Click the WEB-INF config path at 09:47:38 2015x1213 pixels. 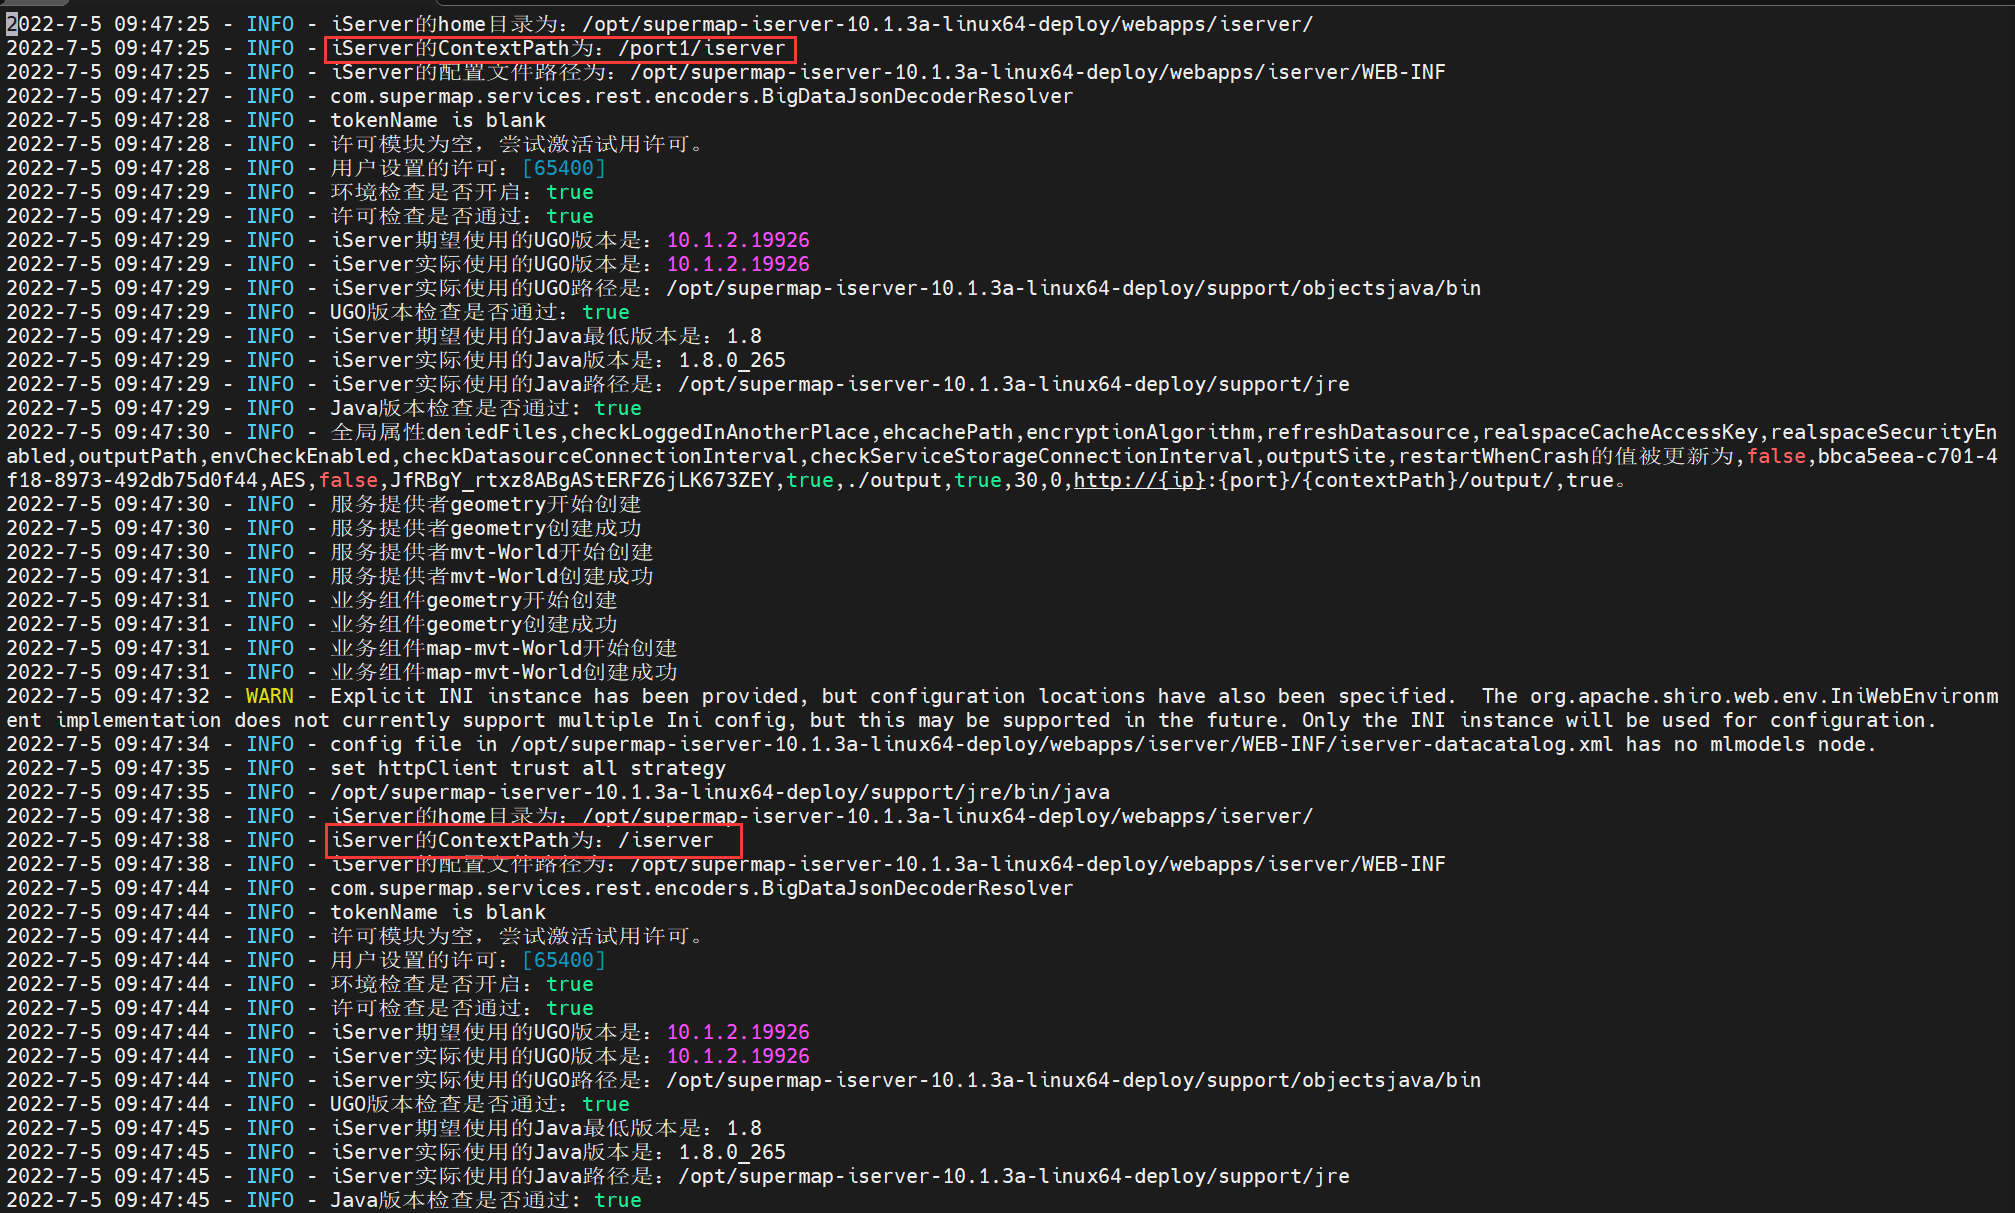coord(1038,864)
